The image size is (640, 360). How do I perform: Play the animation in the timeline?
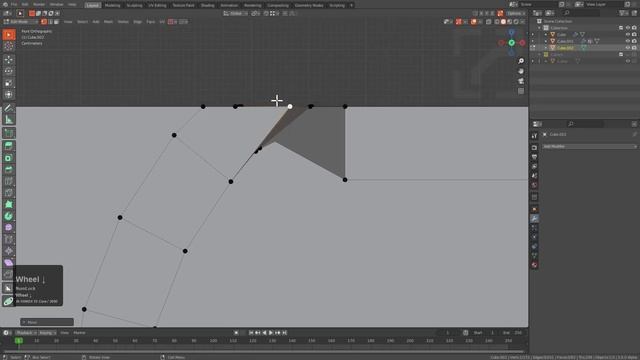pyautogui.click(x=271, y=333)
